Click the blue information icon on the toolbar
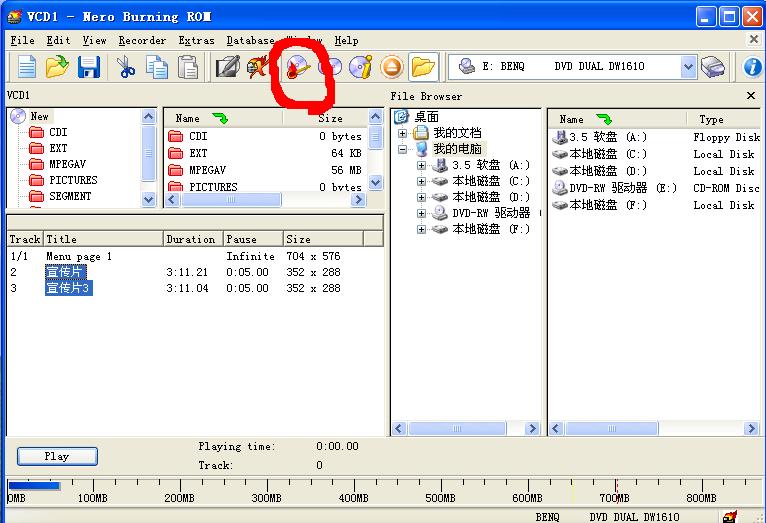The width and height of the screenshot is (766, 523). click(x=752, y=66)
